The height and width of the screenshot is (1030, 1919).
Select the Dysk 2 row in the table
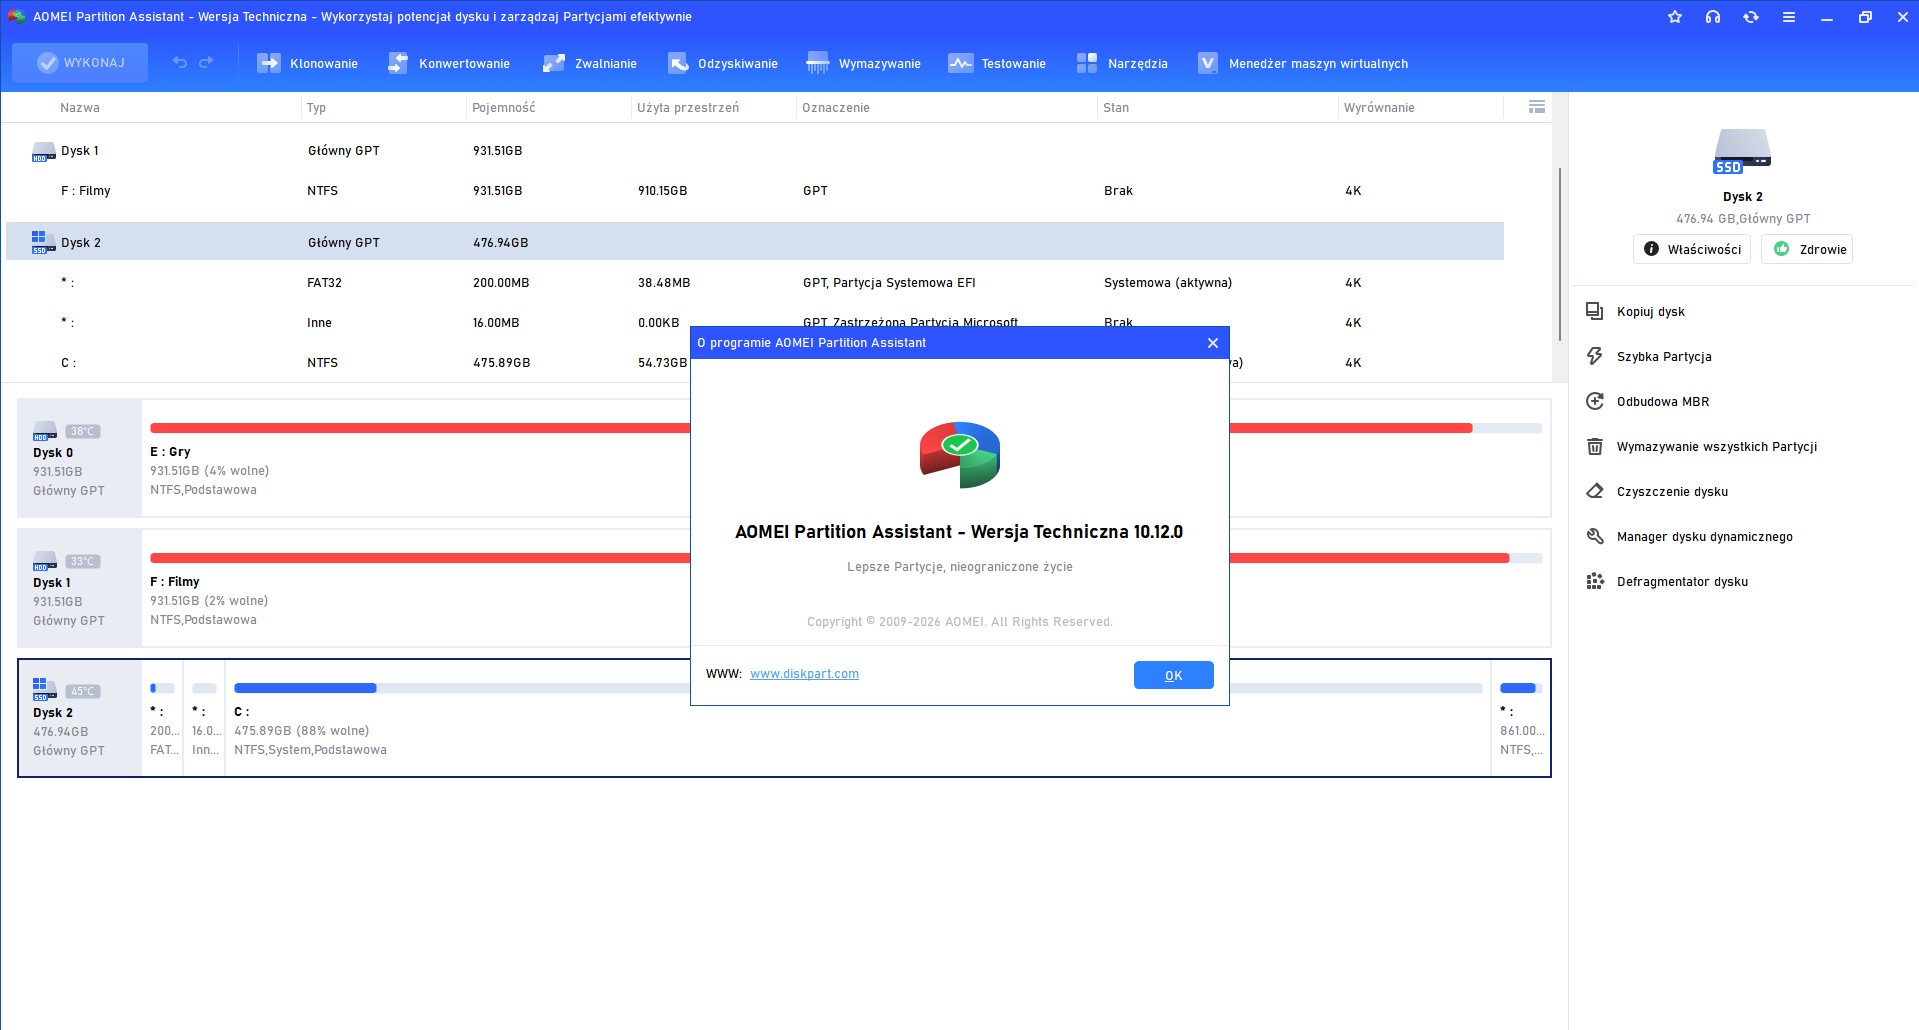coord(755,242)
